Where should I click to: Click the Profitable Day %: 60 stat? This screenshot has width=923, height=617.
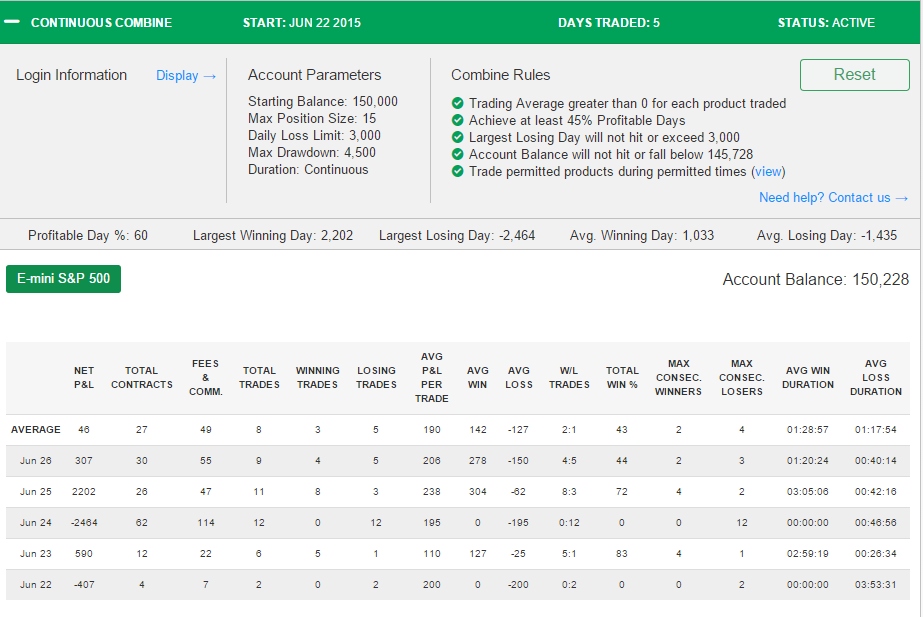click(88, 235)
